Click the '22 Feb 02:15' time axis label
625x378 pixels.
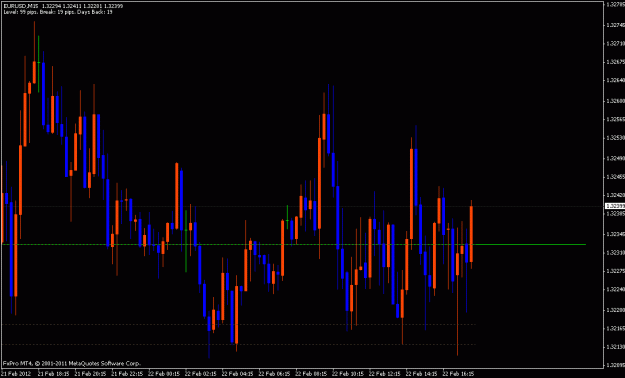(199, 374)
